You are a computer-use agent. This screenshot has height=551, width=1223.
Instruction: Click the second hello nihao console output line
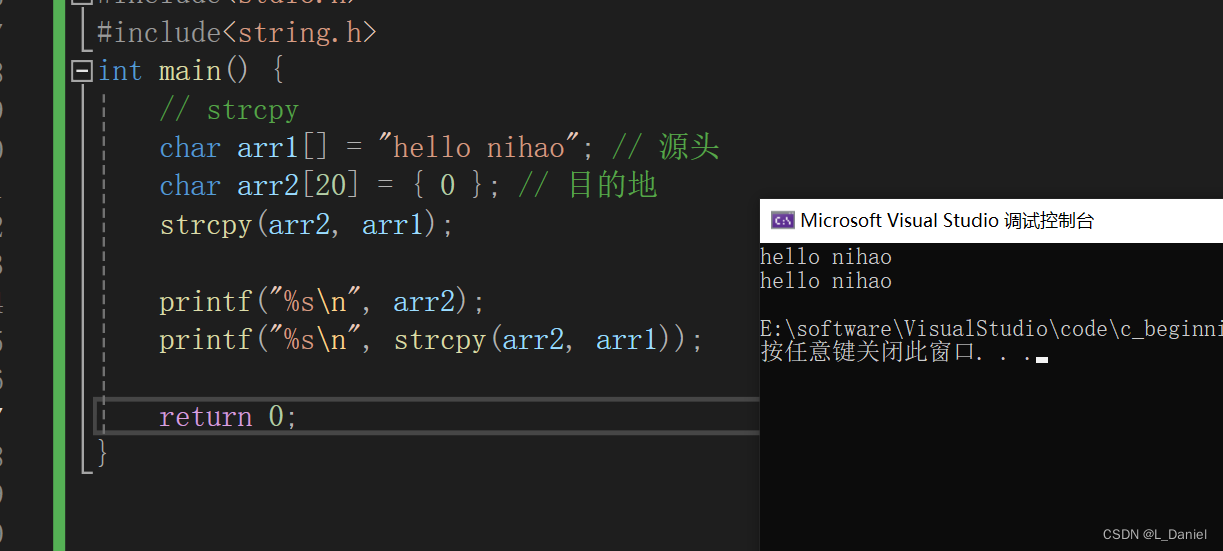click(x=826, y=282)
